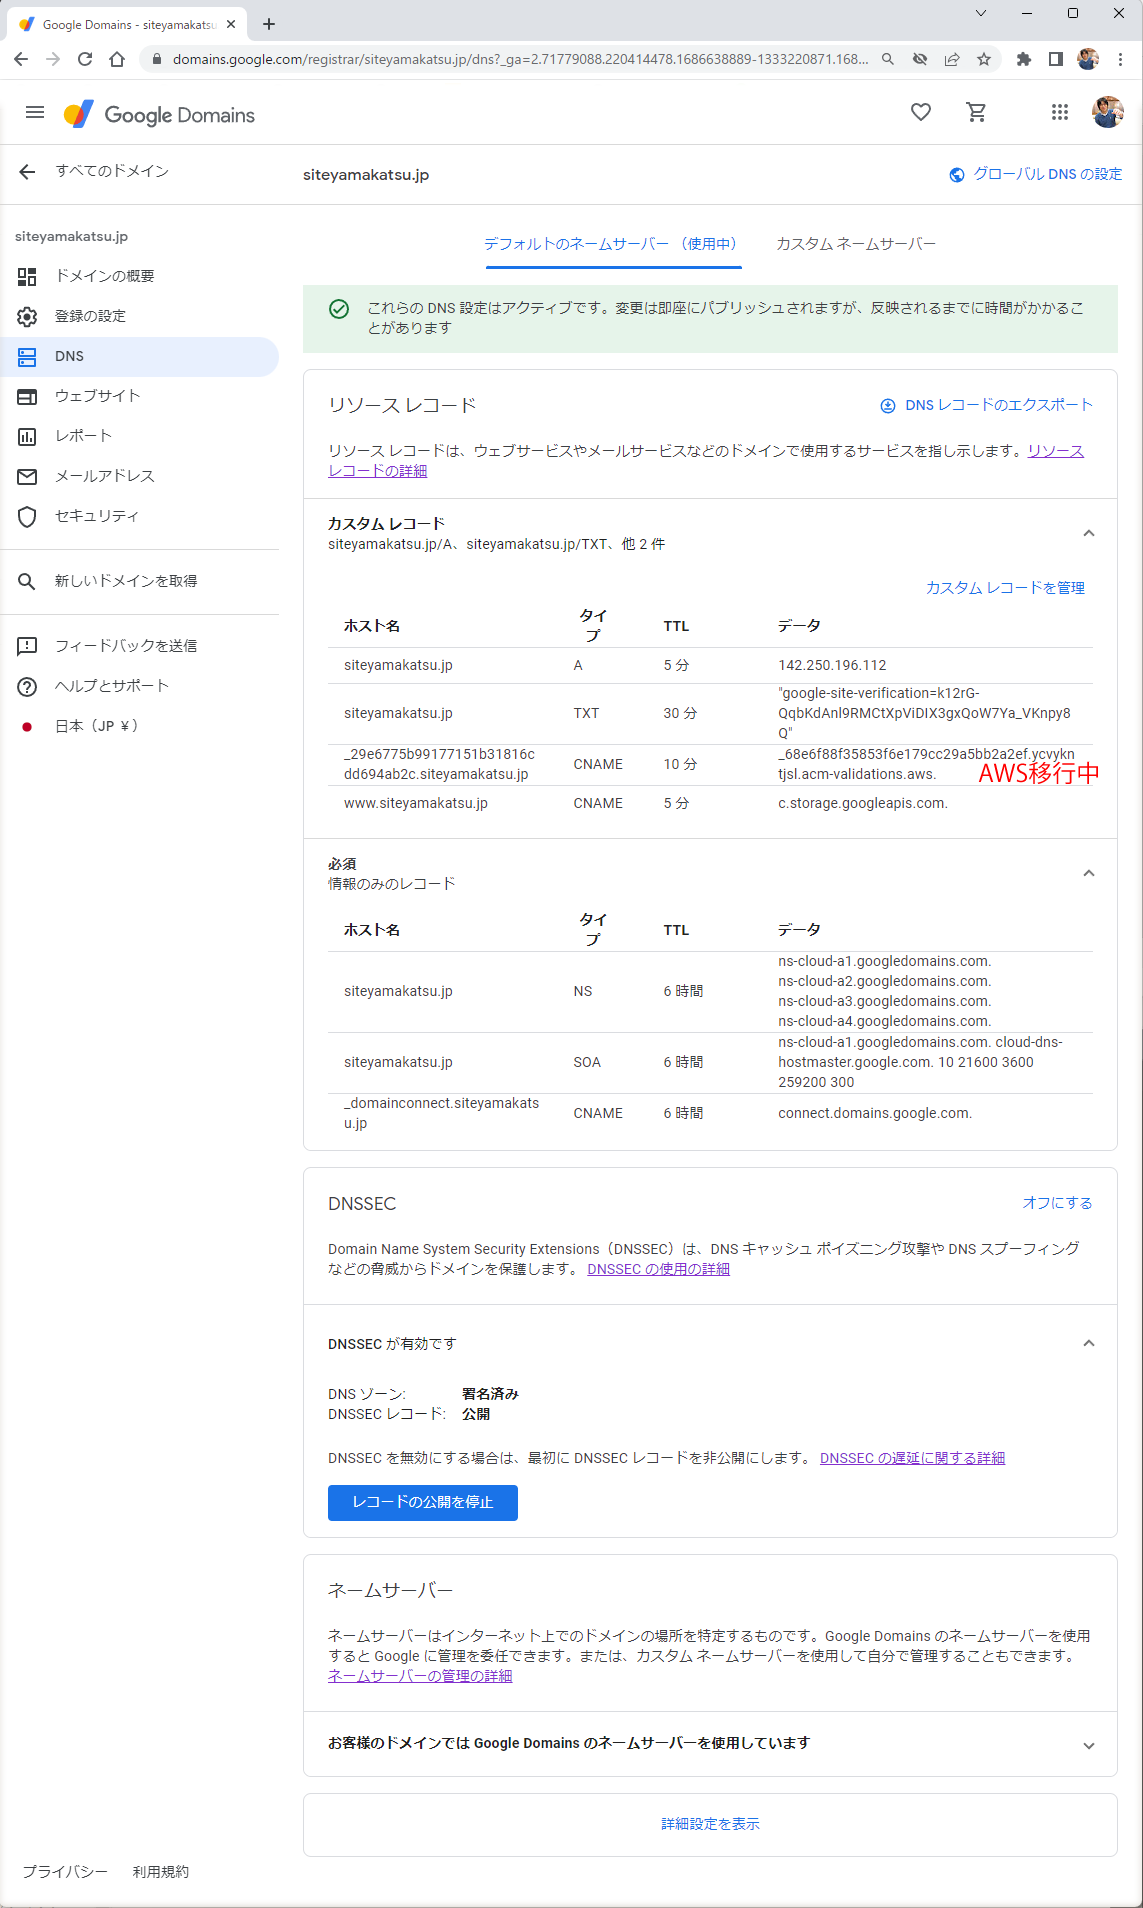The image size is (1143, 1908).
Task: Open the shopping cart
Action: [977, 113]
